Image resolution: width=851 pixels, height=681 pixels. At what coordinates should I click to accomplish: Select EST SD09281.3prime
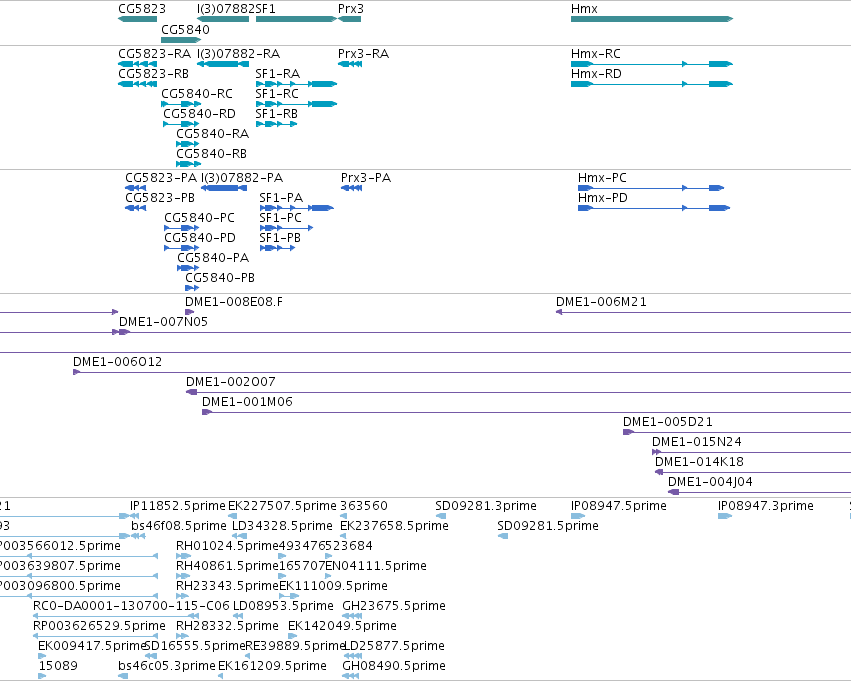point(441,517)
